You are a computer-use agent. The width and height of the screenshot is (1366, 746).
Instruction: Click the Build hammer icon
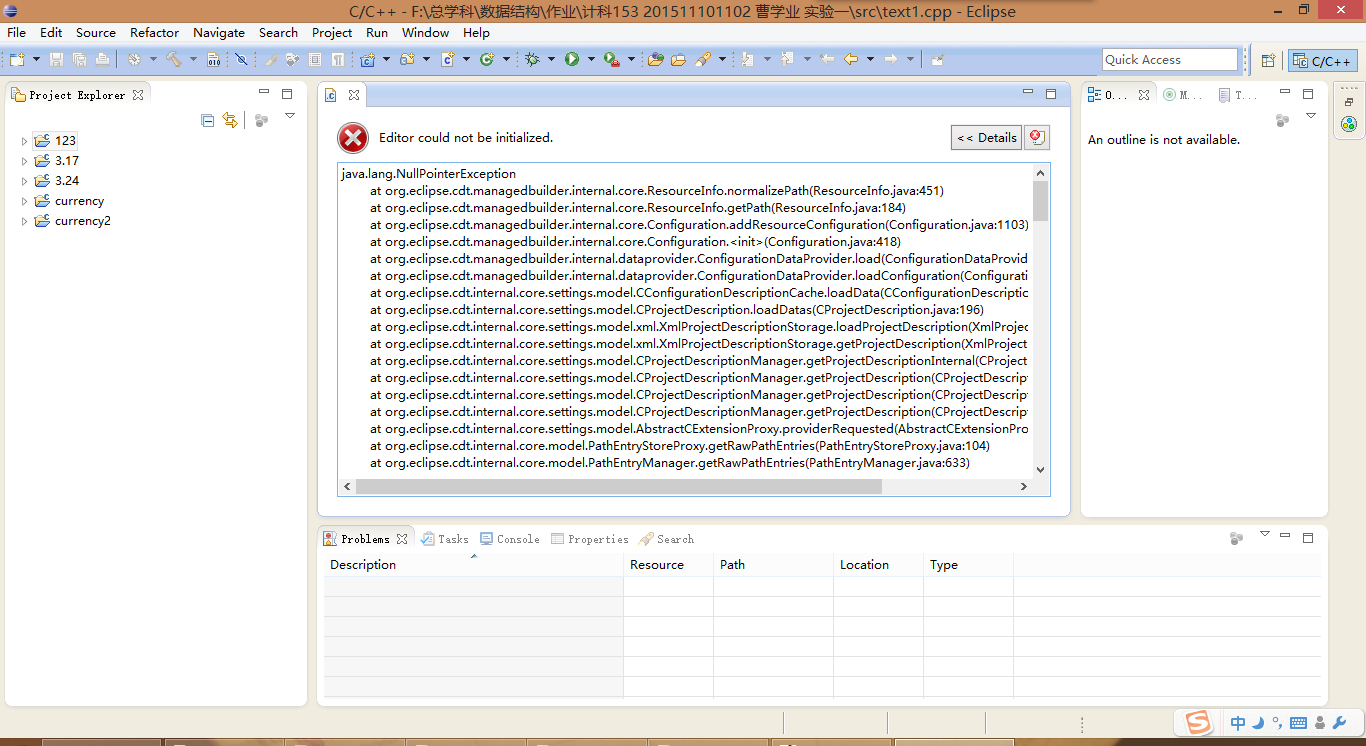pyautogui.click(x=173, y=60)
